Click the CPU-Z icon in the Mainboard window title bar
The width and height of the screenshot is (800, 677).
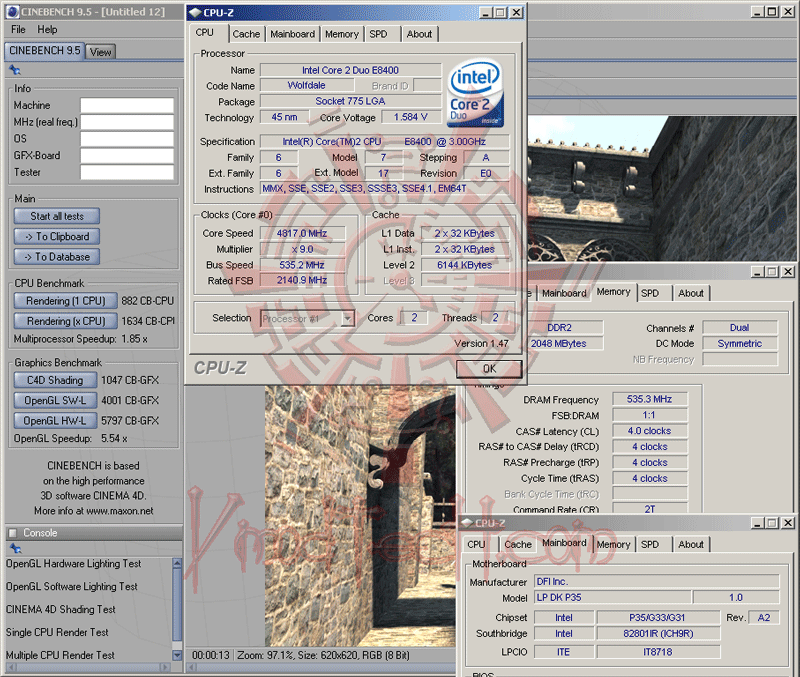point(466,523)
